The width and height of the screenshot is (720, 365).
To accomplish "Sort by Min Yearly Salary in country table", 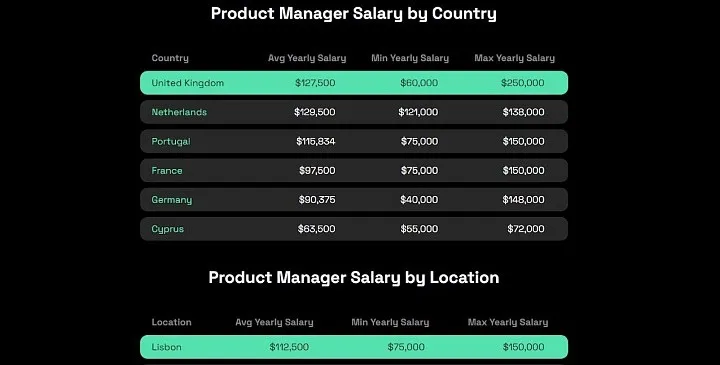I will [x=410, y=58].
